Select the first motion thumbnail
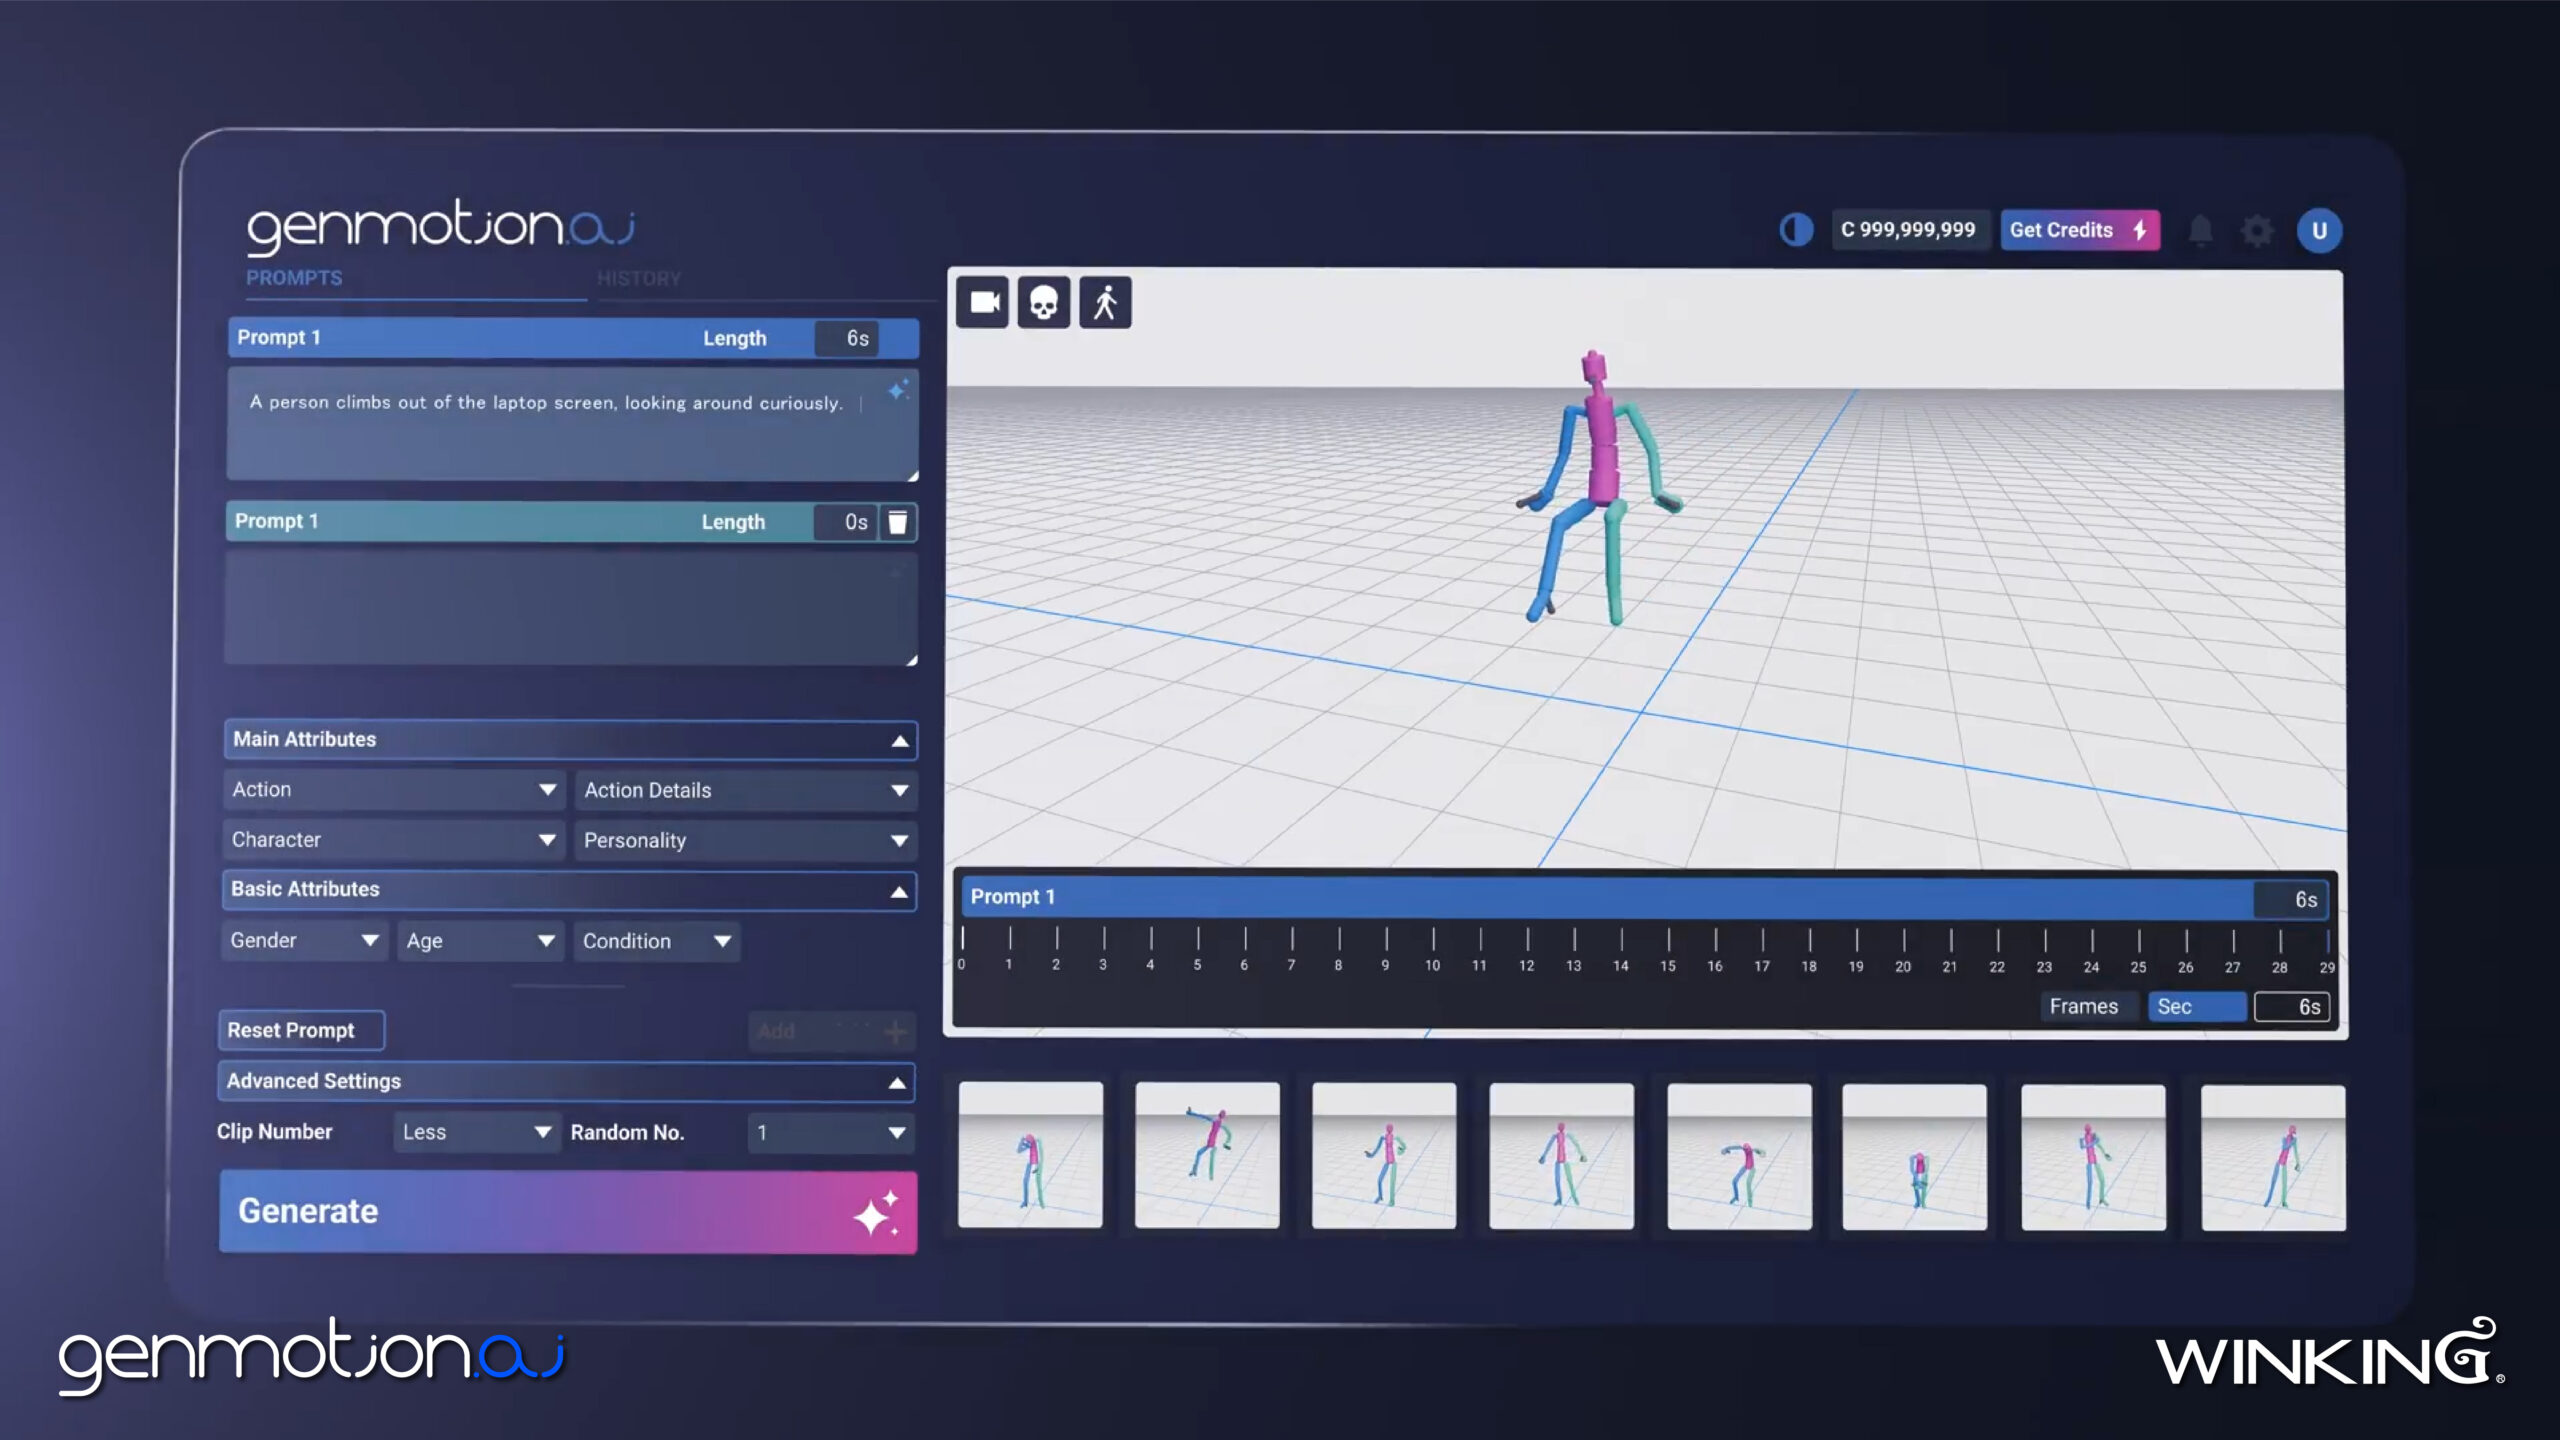Screen dimensions: 2560x1440 1030,1155
